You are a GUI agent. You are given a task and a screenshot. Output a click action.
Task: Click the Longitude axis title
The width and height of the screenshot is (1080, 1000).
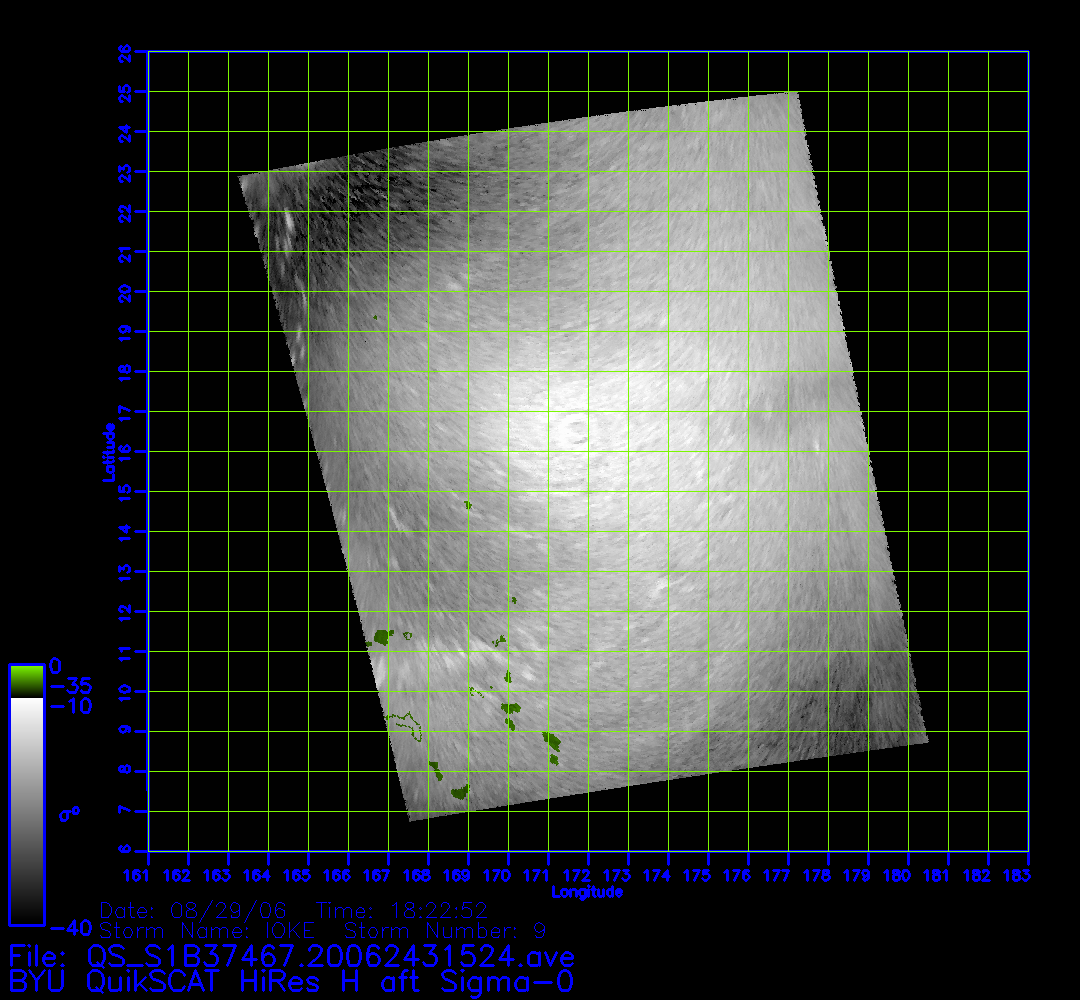point(587,892)
